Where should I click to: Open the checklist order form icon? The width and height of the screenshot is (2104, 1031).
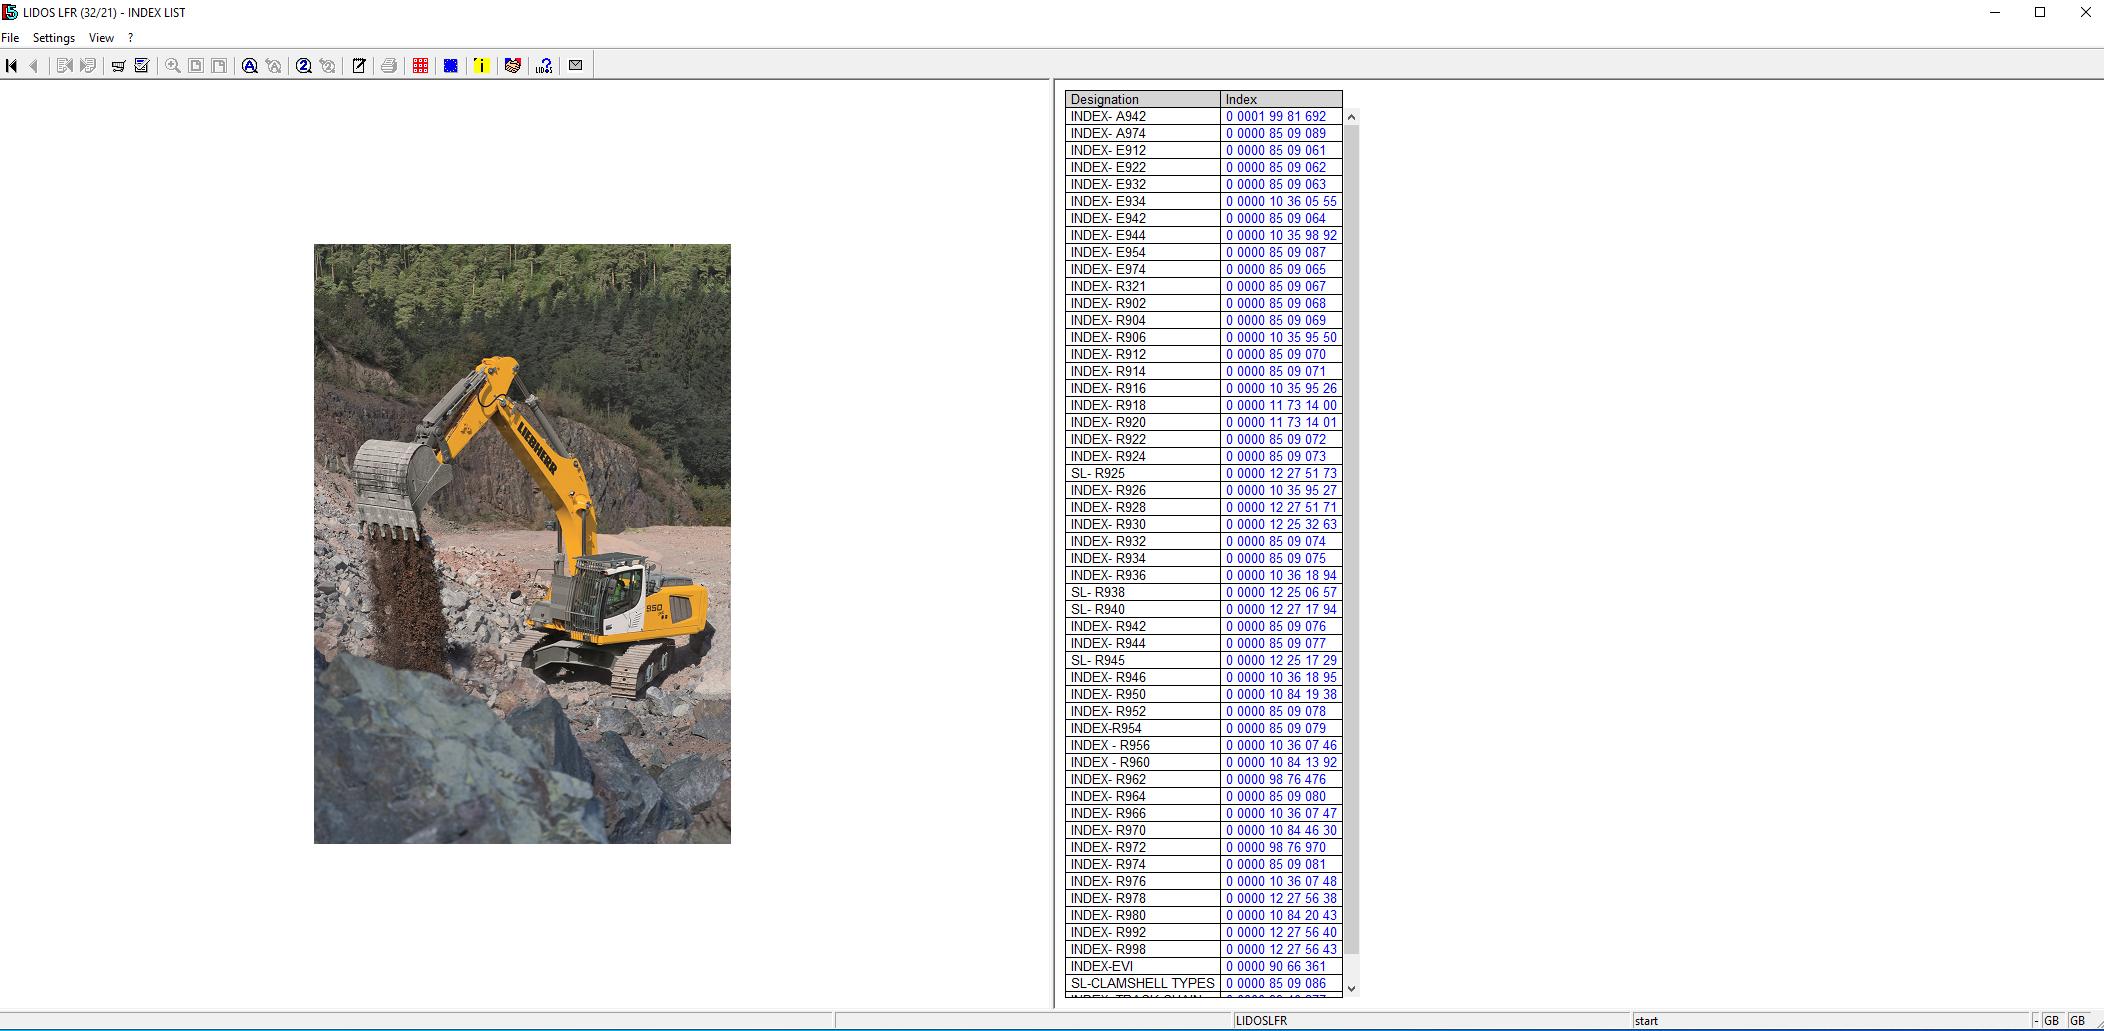point(142,66)
